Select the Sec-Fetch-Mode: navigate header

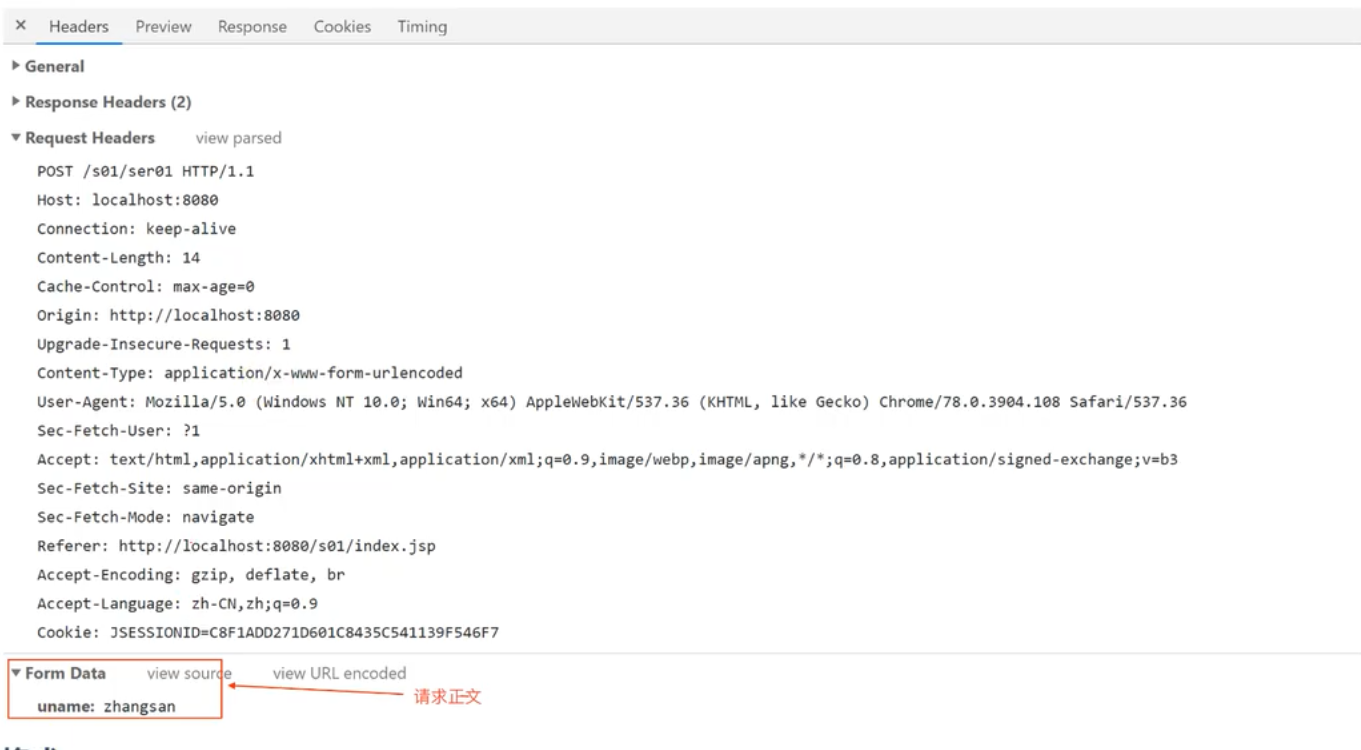click(x=146, y=517)
